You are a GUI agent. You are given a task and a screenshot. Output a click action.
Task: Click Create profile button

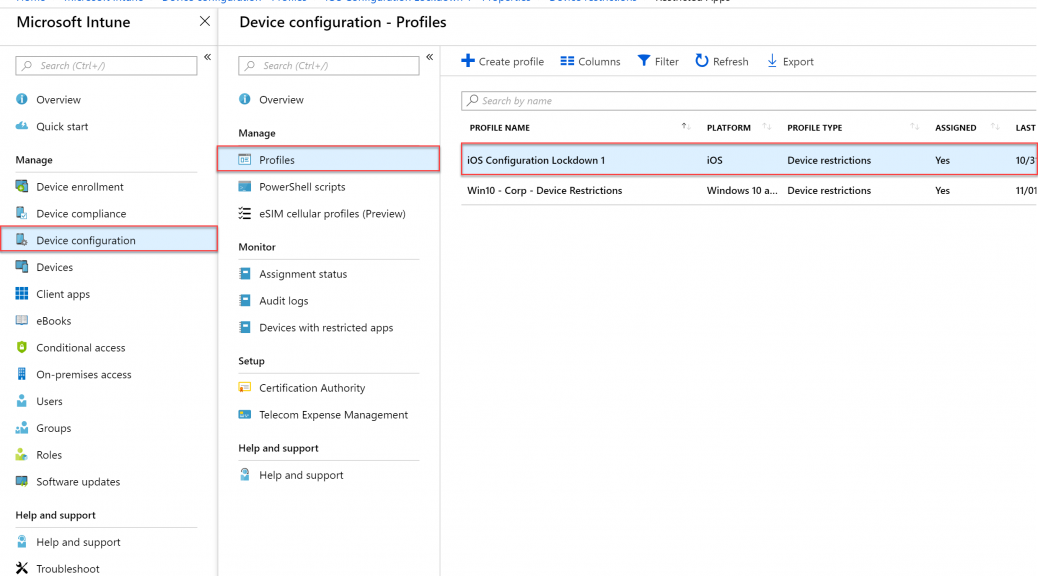[502, 61]
